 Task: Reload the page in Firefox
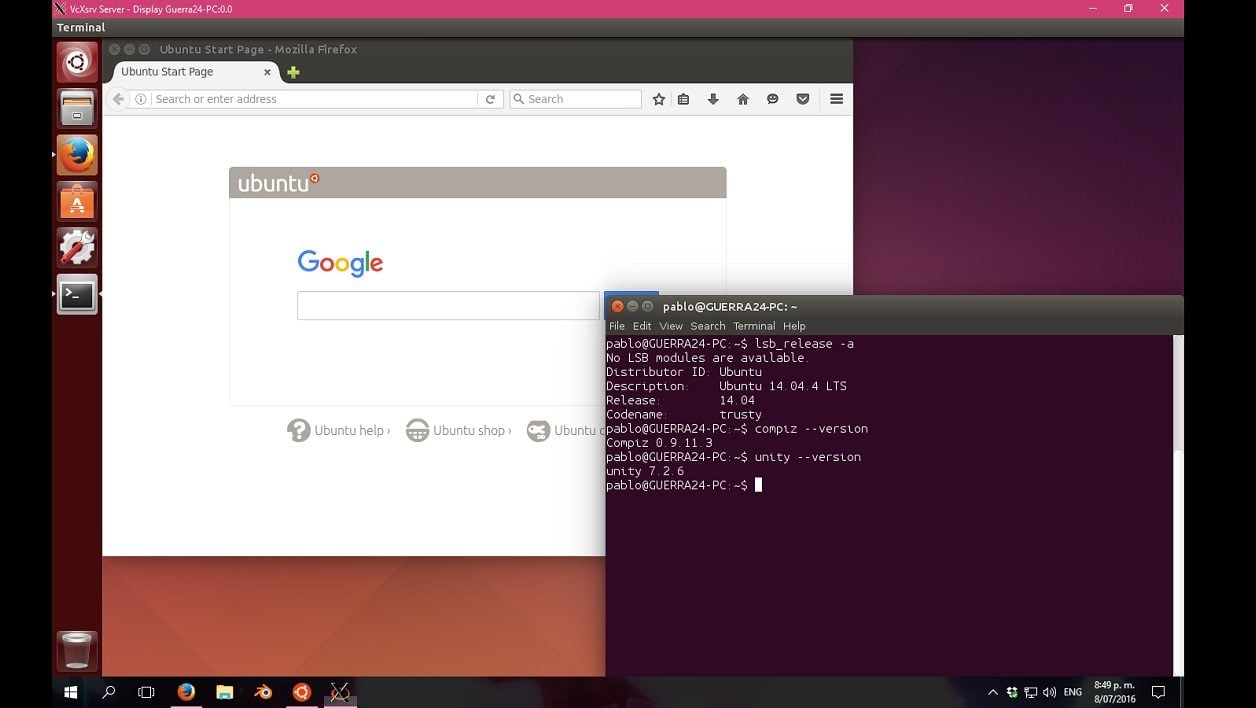coord(490,99)
